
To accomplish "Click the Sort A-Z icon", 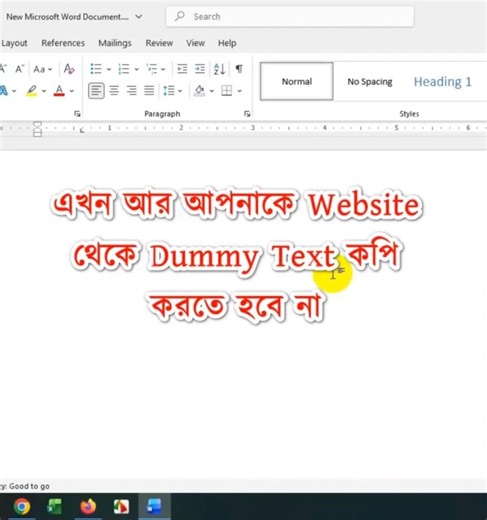I will [219, 69].
